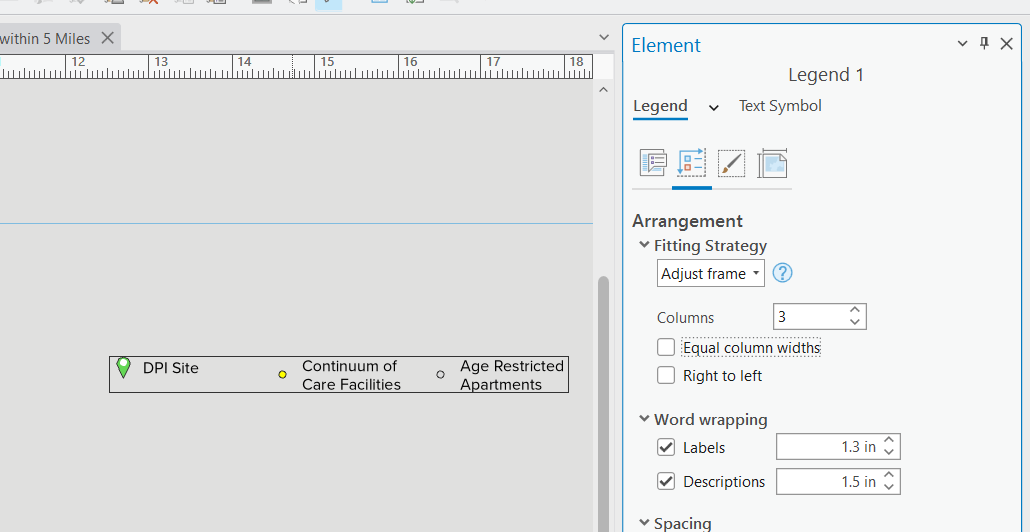The image size is (1030, 532).
Task: Select the 'within 5 Miles' view tab
Action: tap(46, 39)
